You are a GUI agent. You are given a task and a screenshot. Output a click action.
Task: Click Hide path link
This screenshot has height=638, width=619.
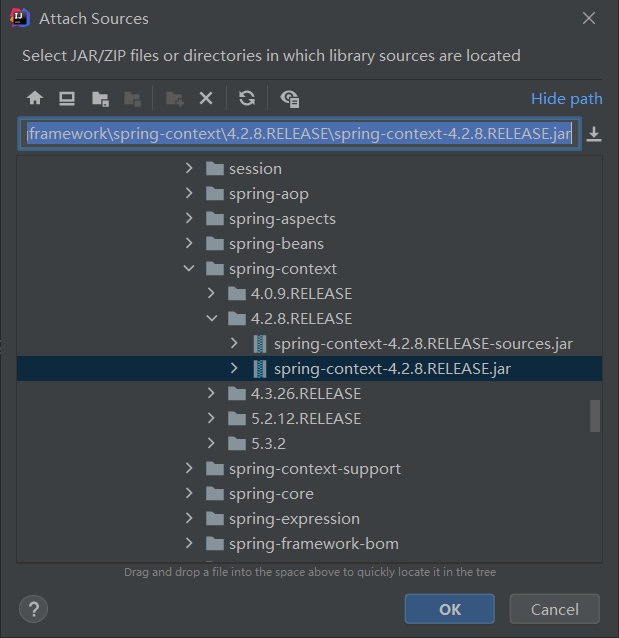click(x=567, y=99)
